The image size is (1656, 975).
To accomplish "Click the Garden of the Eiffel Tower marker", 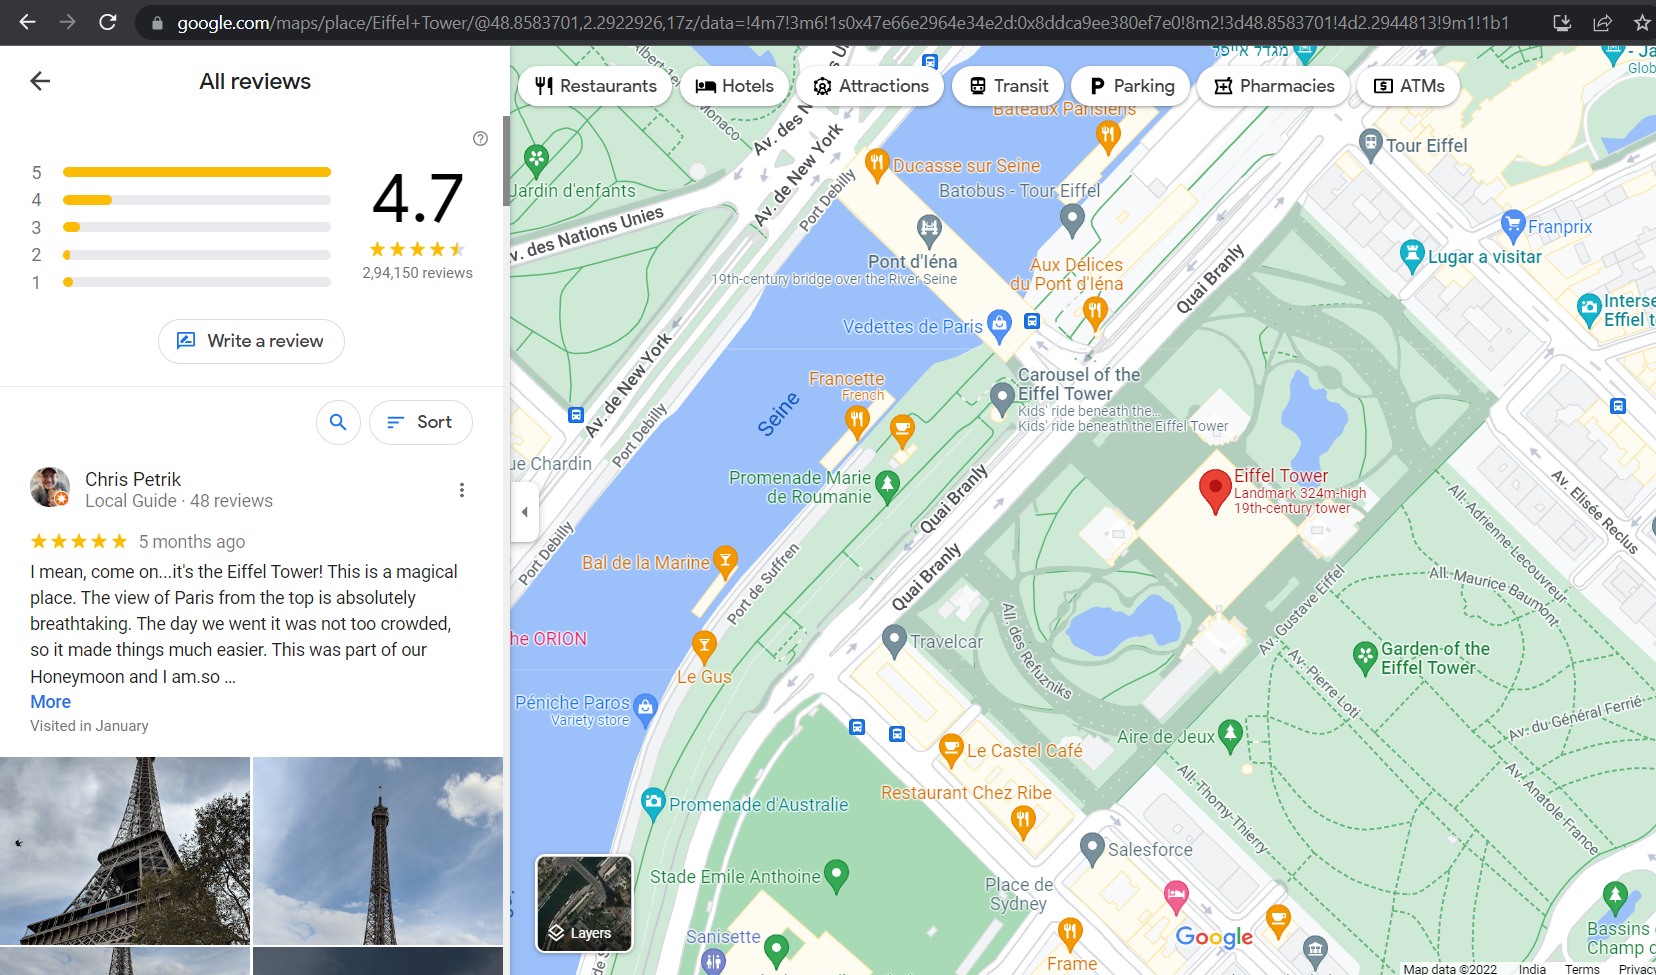I will tap(1365, 656).
